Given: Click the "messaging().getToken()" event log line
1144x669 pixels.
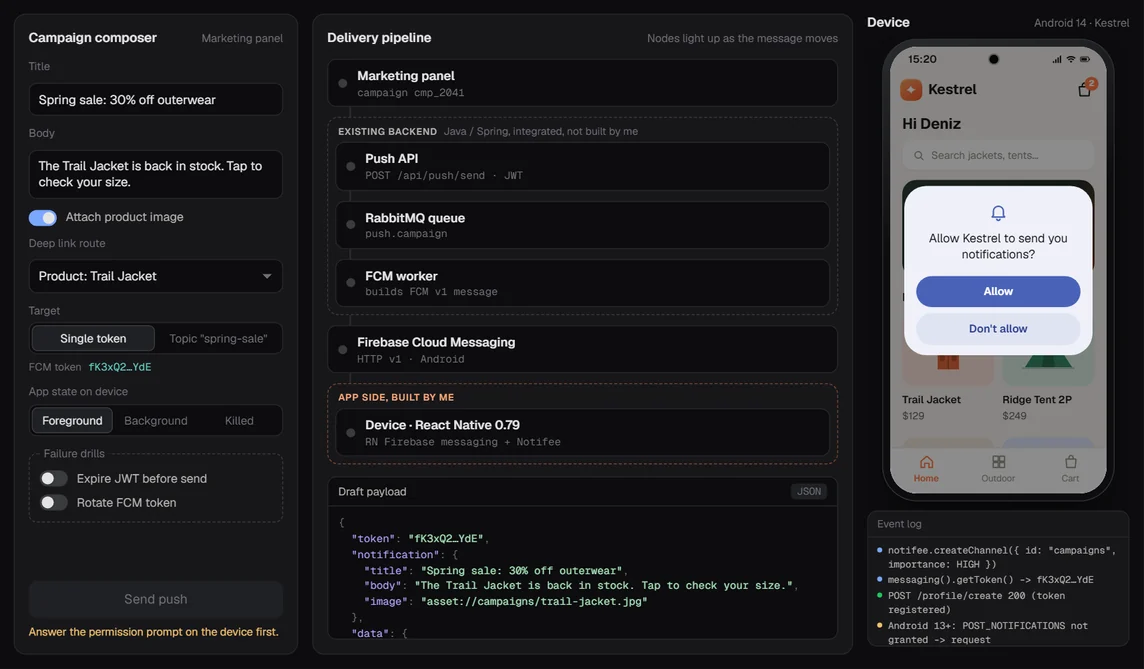Looking at the screenshot, I should click(990, 580).
